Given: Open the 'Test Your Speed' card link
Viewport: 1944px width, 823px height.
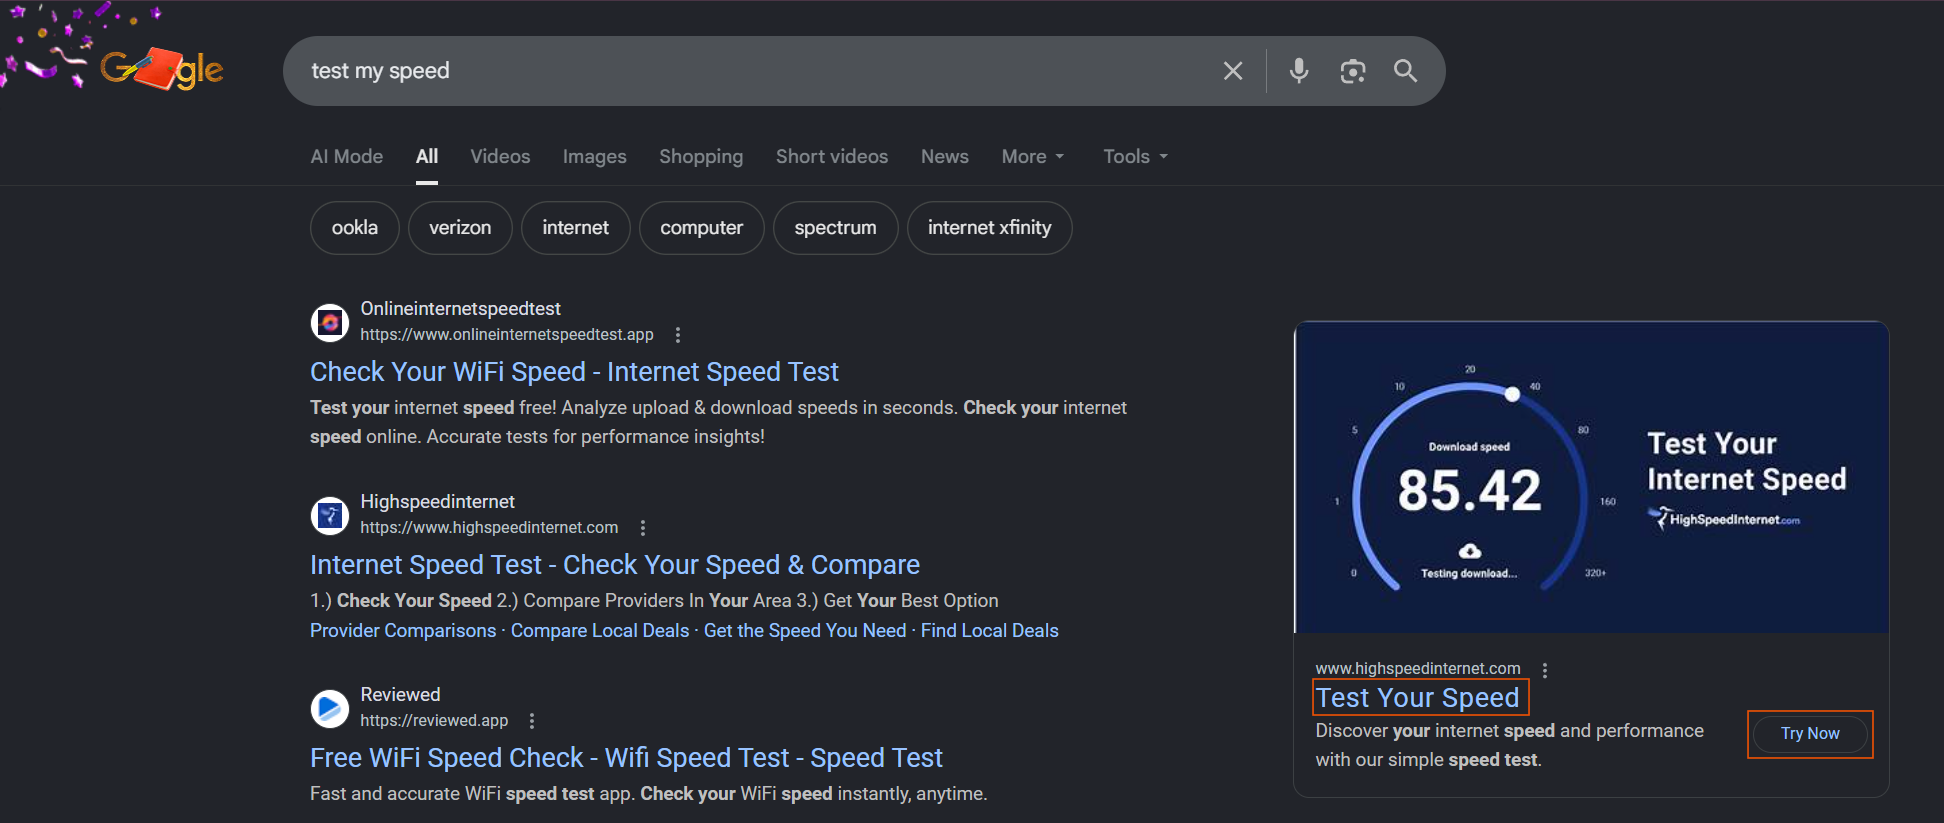Looking at the screenshot, I should (1418, 698).
